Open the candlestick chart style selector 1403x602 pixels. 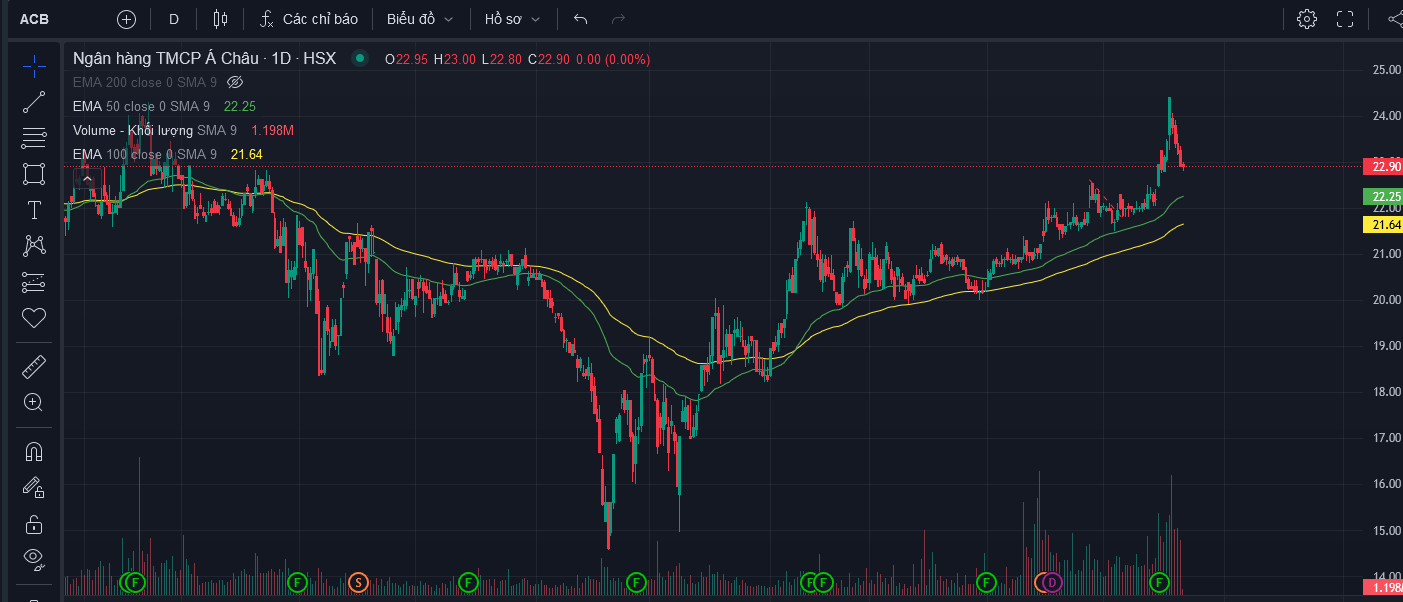(x=221, y=19)
